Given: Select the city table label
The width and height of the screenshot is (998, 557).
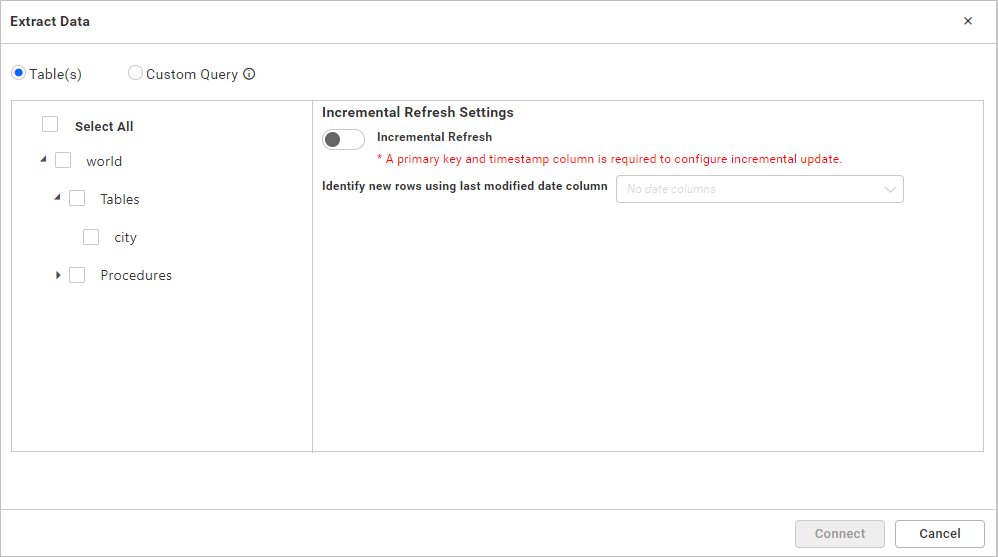Looking at the screenshot, I should point(125,238).
